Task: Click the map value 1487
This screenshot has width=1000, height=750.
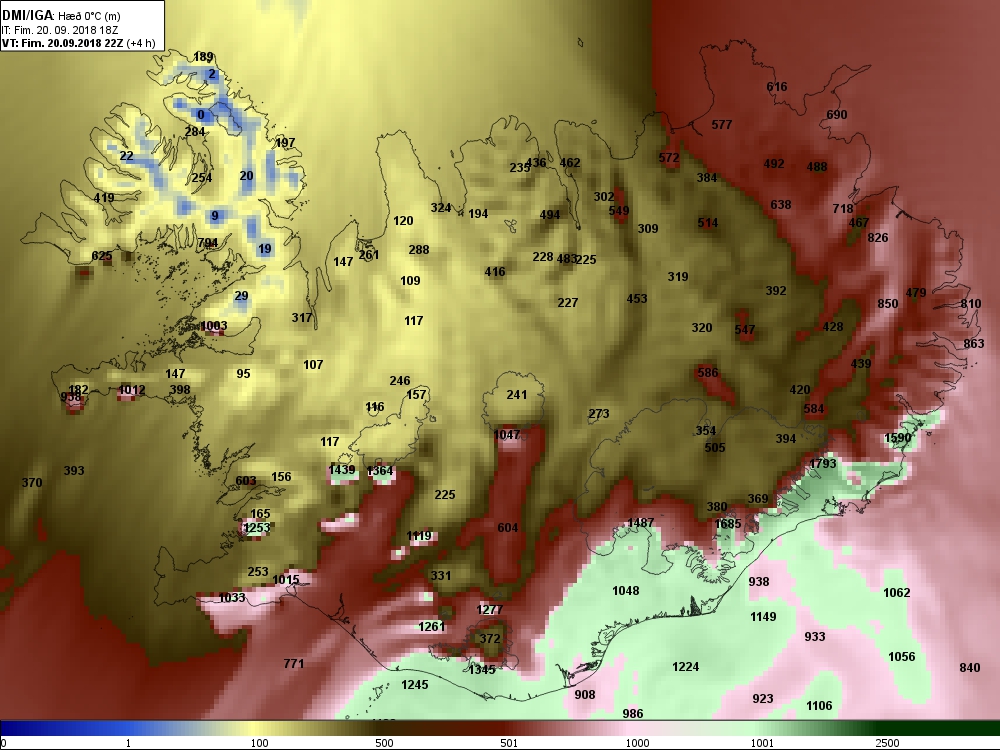Action: point(641,522)
